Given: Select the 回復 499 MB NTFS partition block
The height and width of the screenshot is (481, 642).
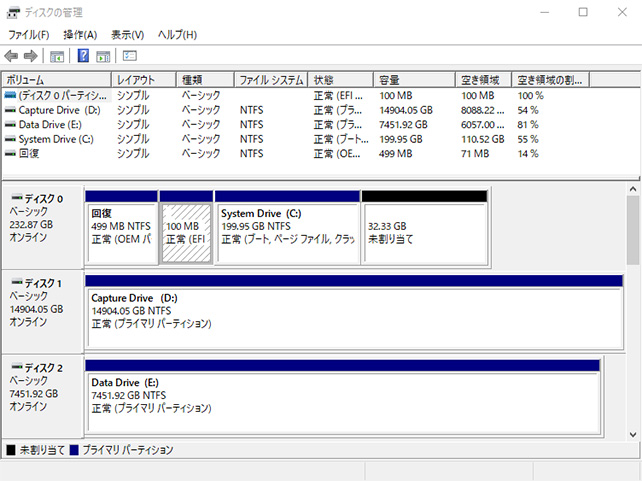Looking at the screenshot, I should click(121, 228).
